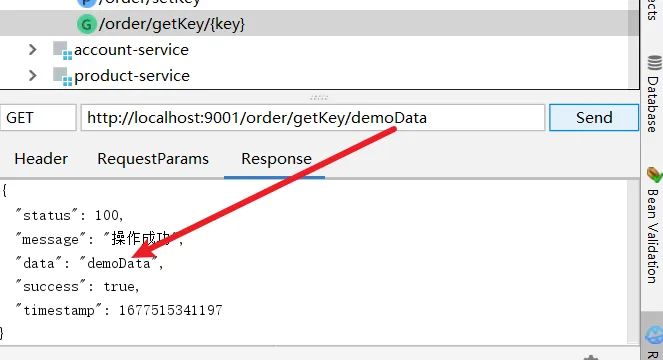
Task: Expand the account-service tree node
Action: pyautogui.click(x=33, y=50)
